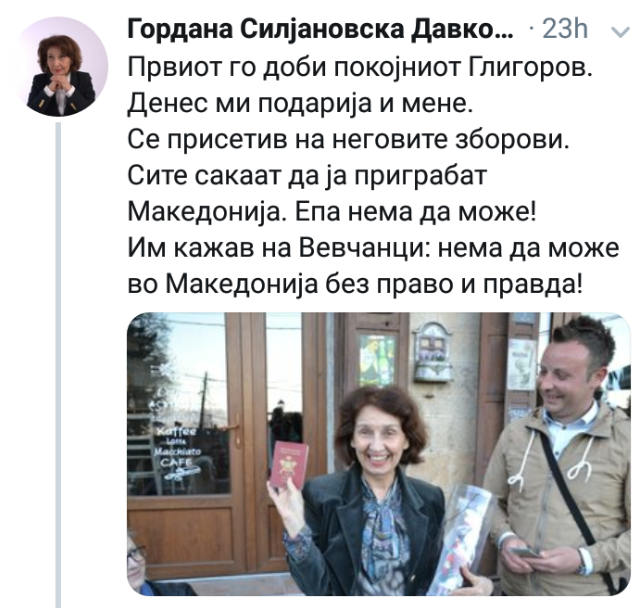
Task: Open the attached photo in the tweet
Action: click(x=380, y=454)
